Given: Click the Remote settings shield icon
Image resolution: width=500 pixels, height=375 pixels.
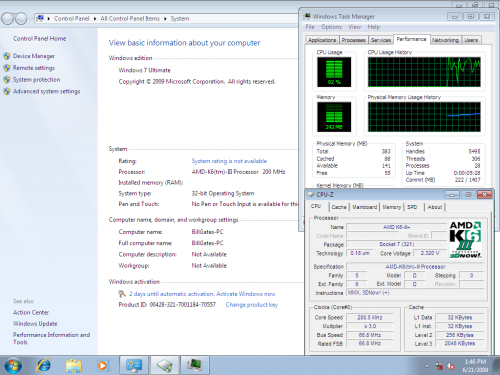Looking at the screenshot, I should click(7, 68).
